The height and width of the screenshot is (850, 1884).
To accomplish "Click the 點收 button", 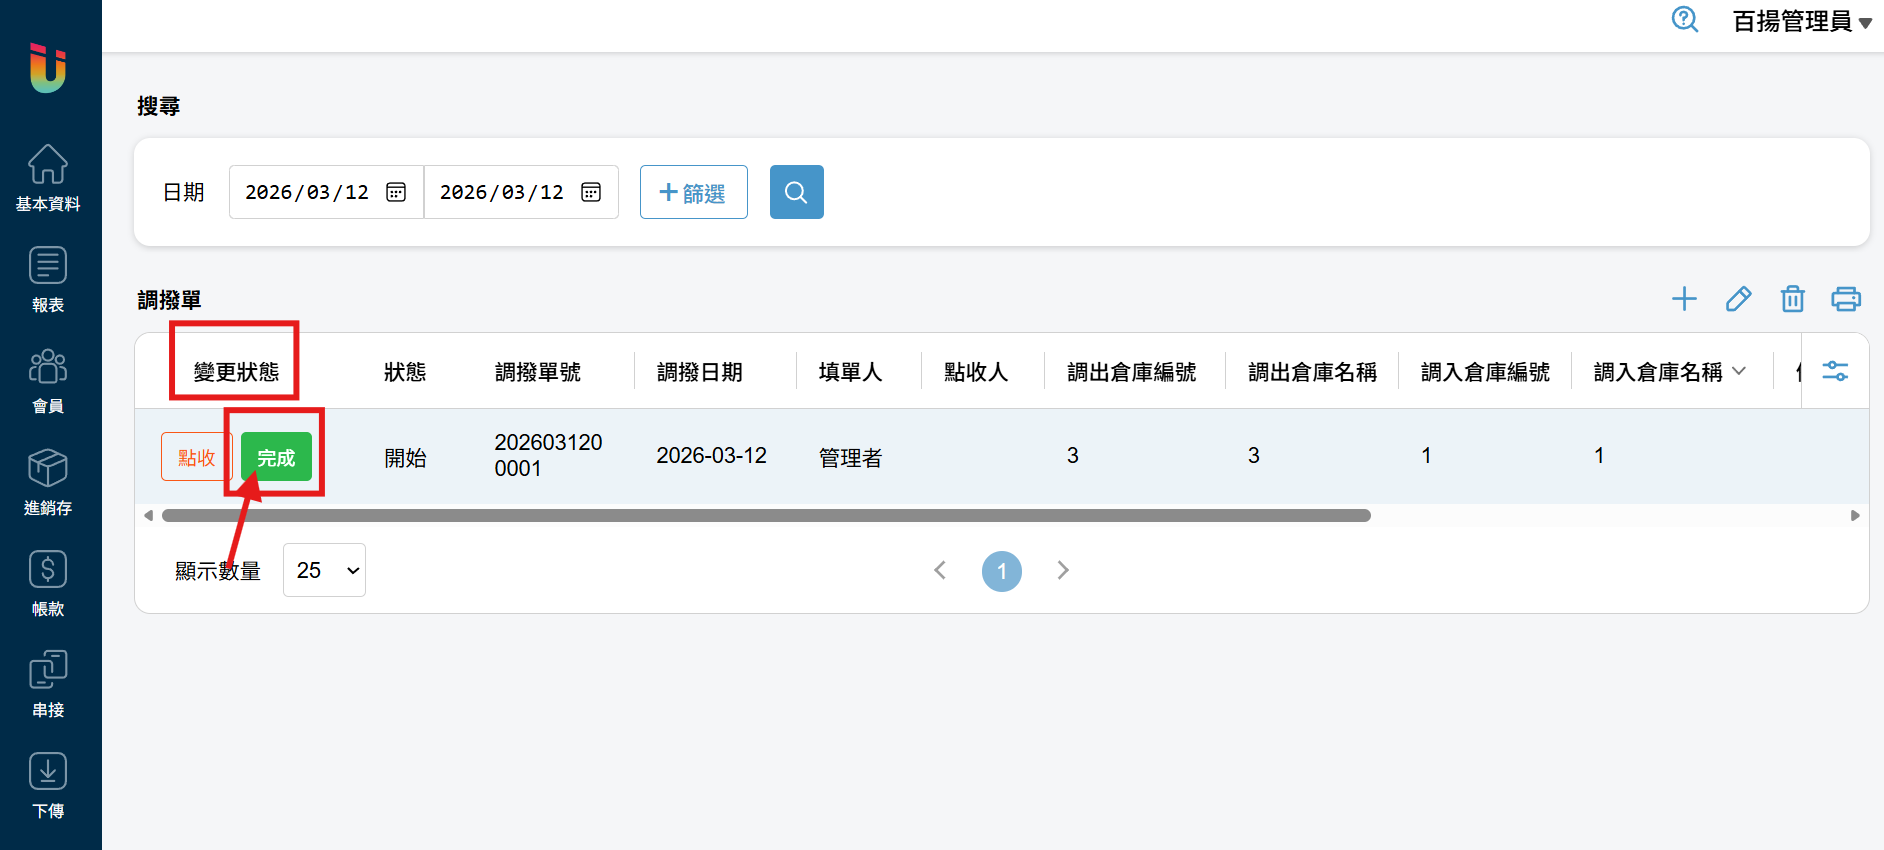I will pos(196,457).
